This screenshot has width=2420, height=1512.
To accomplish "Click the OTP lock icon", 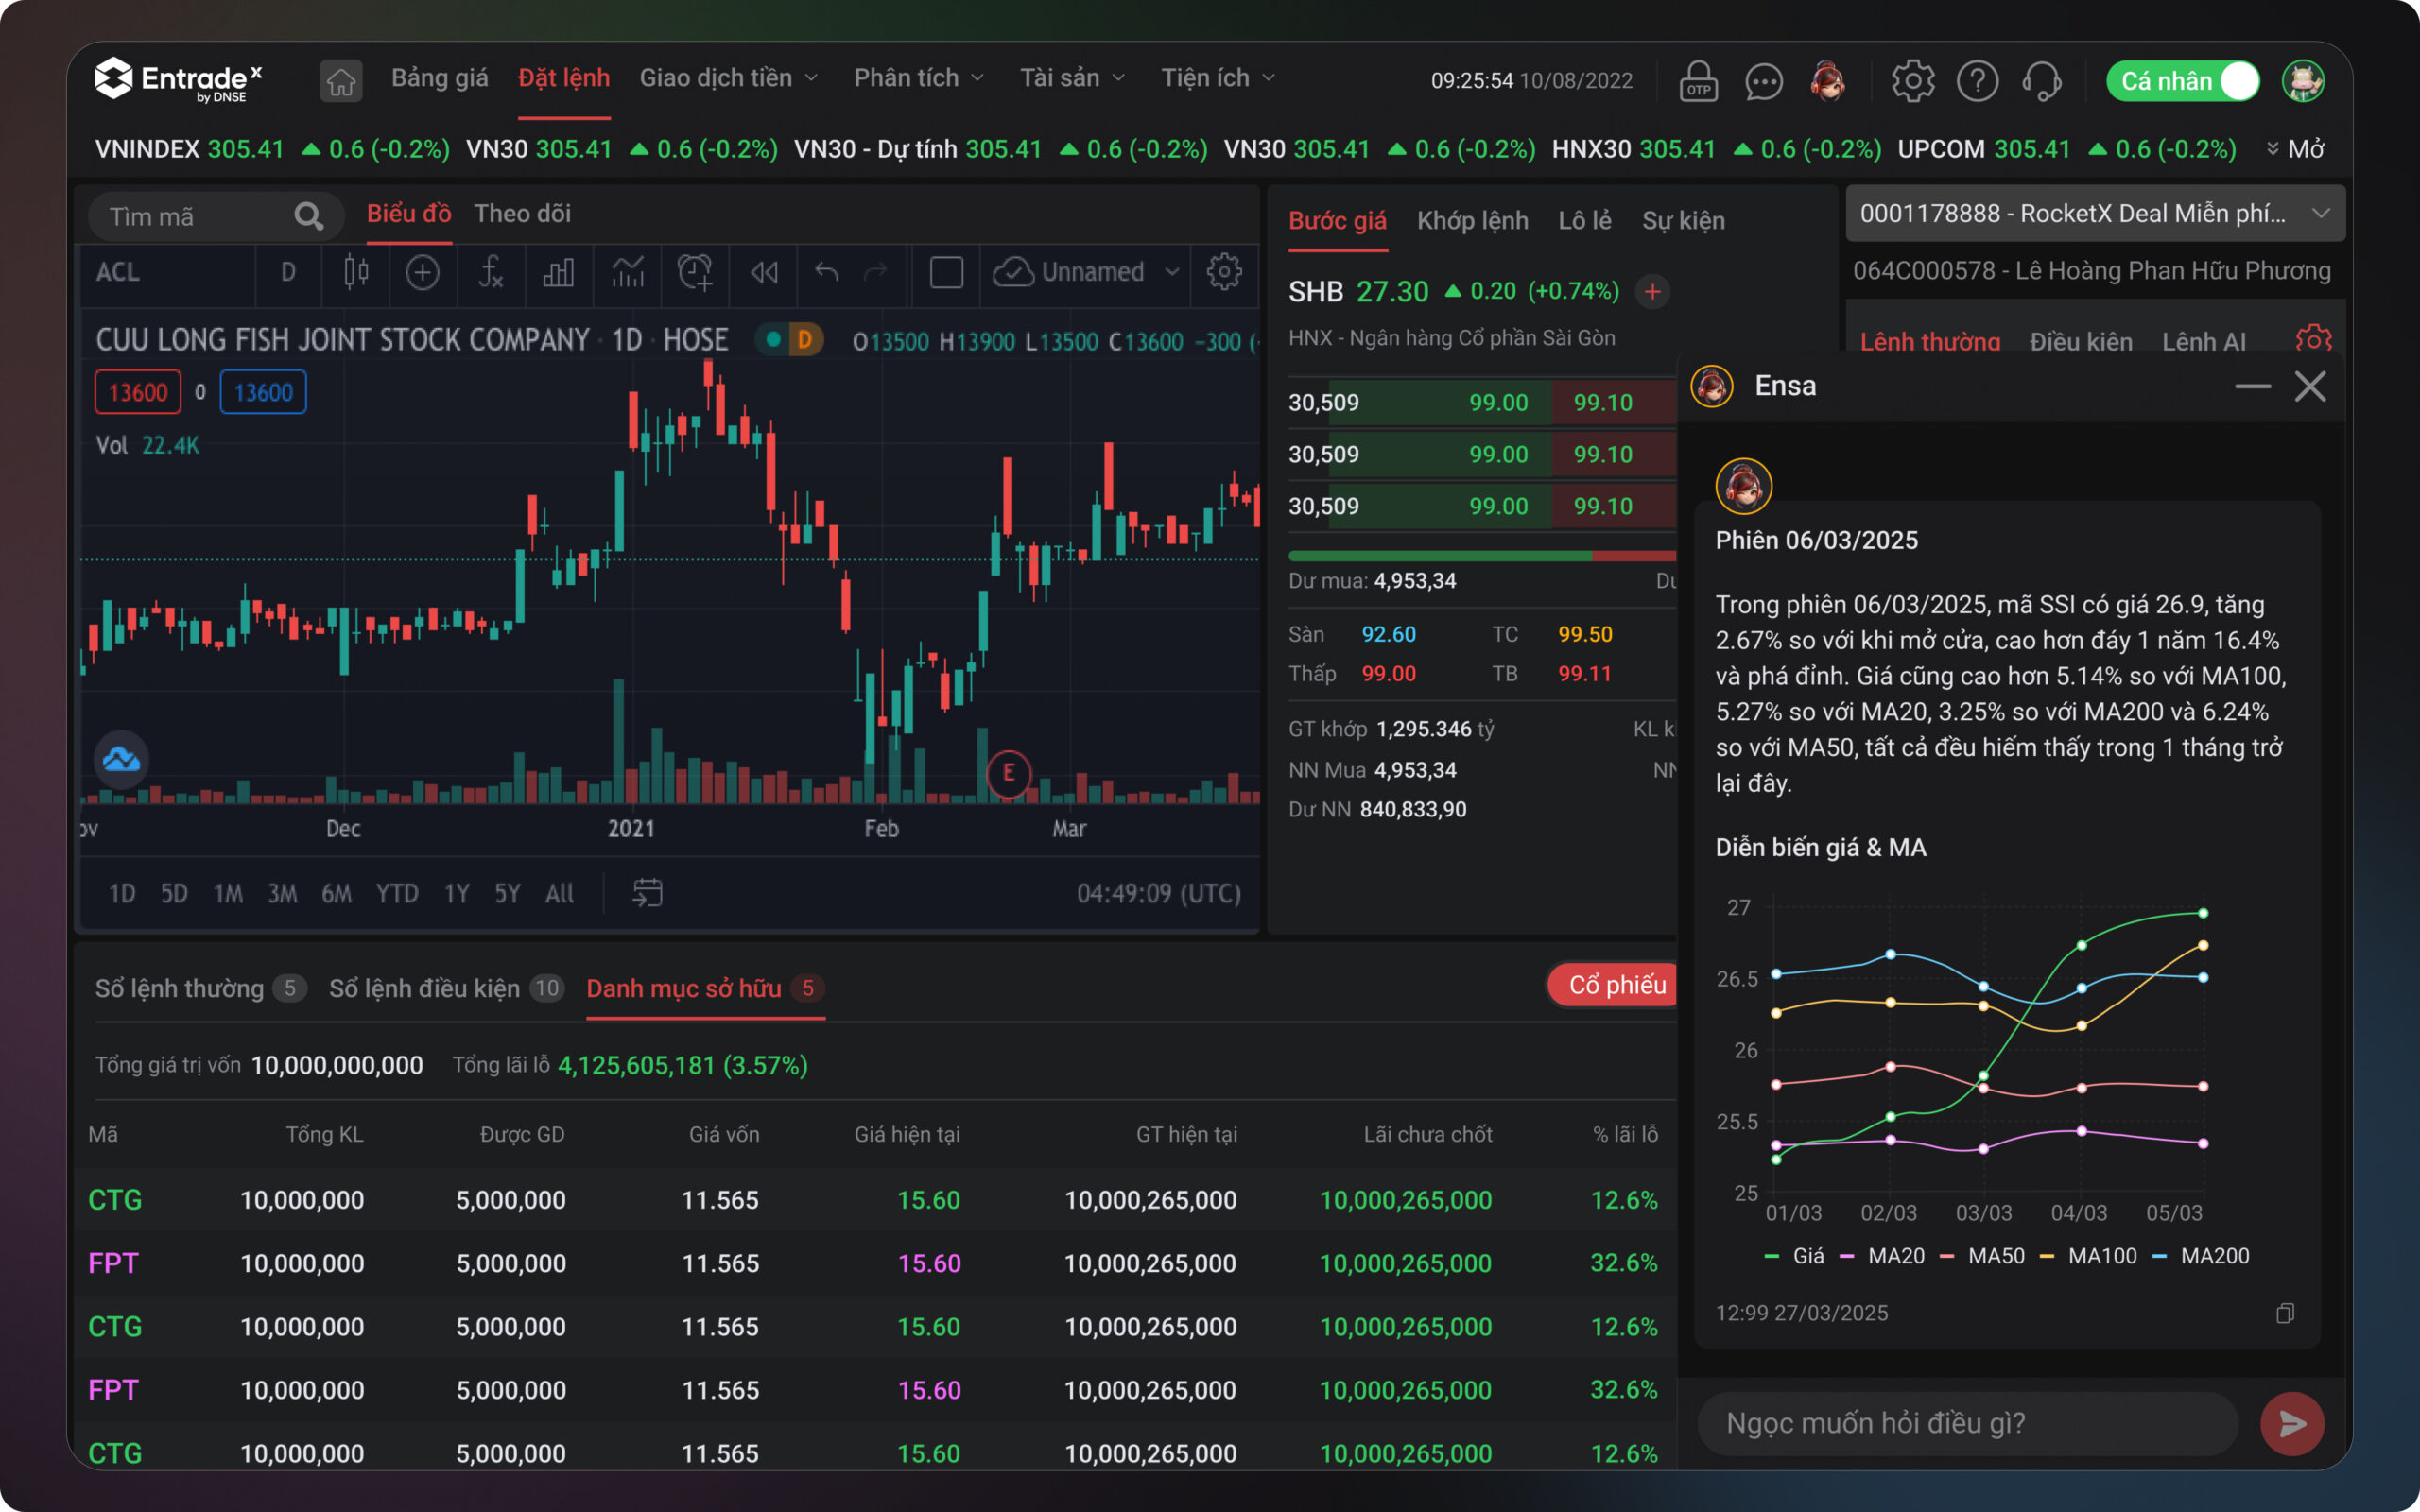I will point(1698,80).
